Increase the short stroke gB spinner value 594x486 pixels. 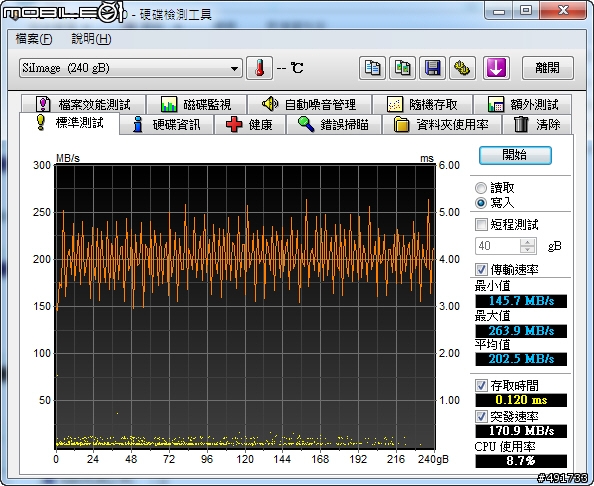(x=527, y=242)
